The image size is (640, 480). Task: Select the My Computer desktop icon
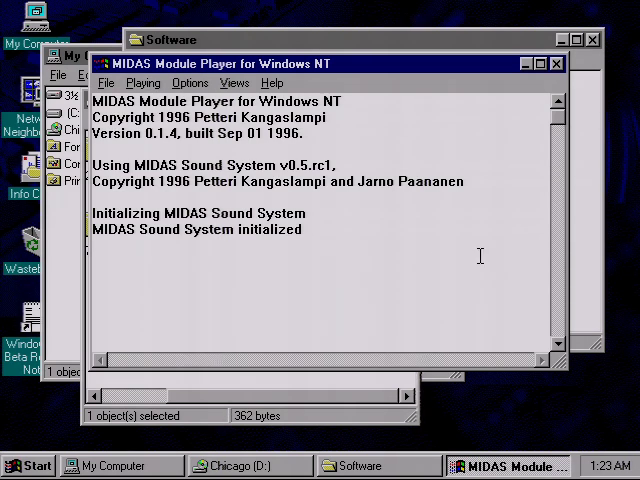tap(36, 17)
